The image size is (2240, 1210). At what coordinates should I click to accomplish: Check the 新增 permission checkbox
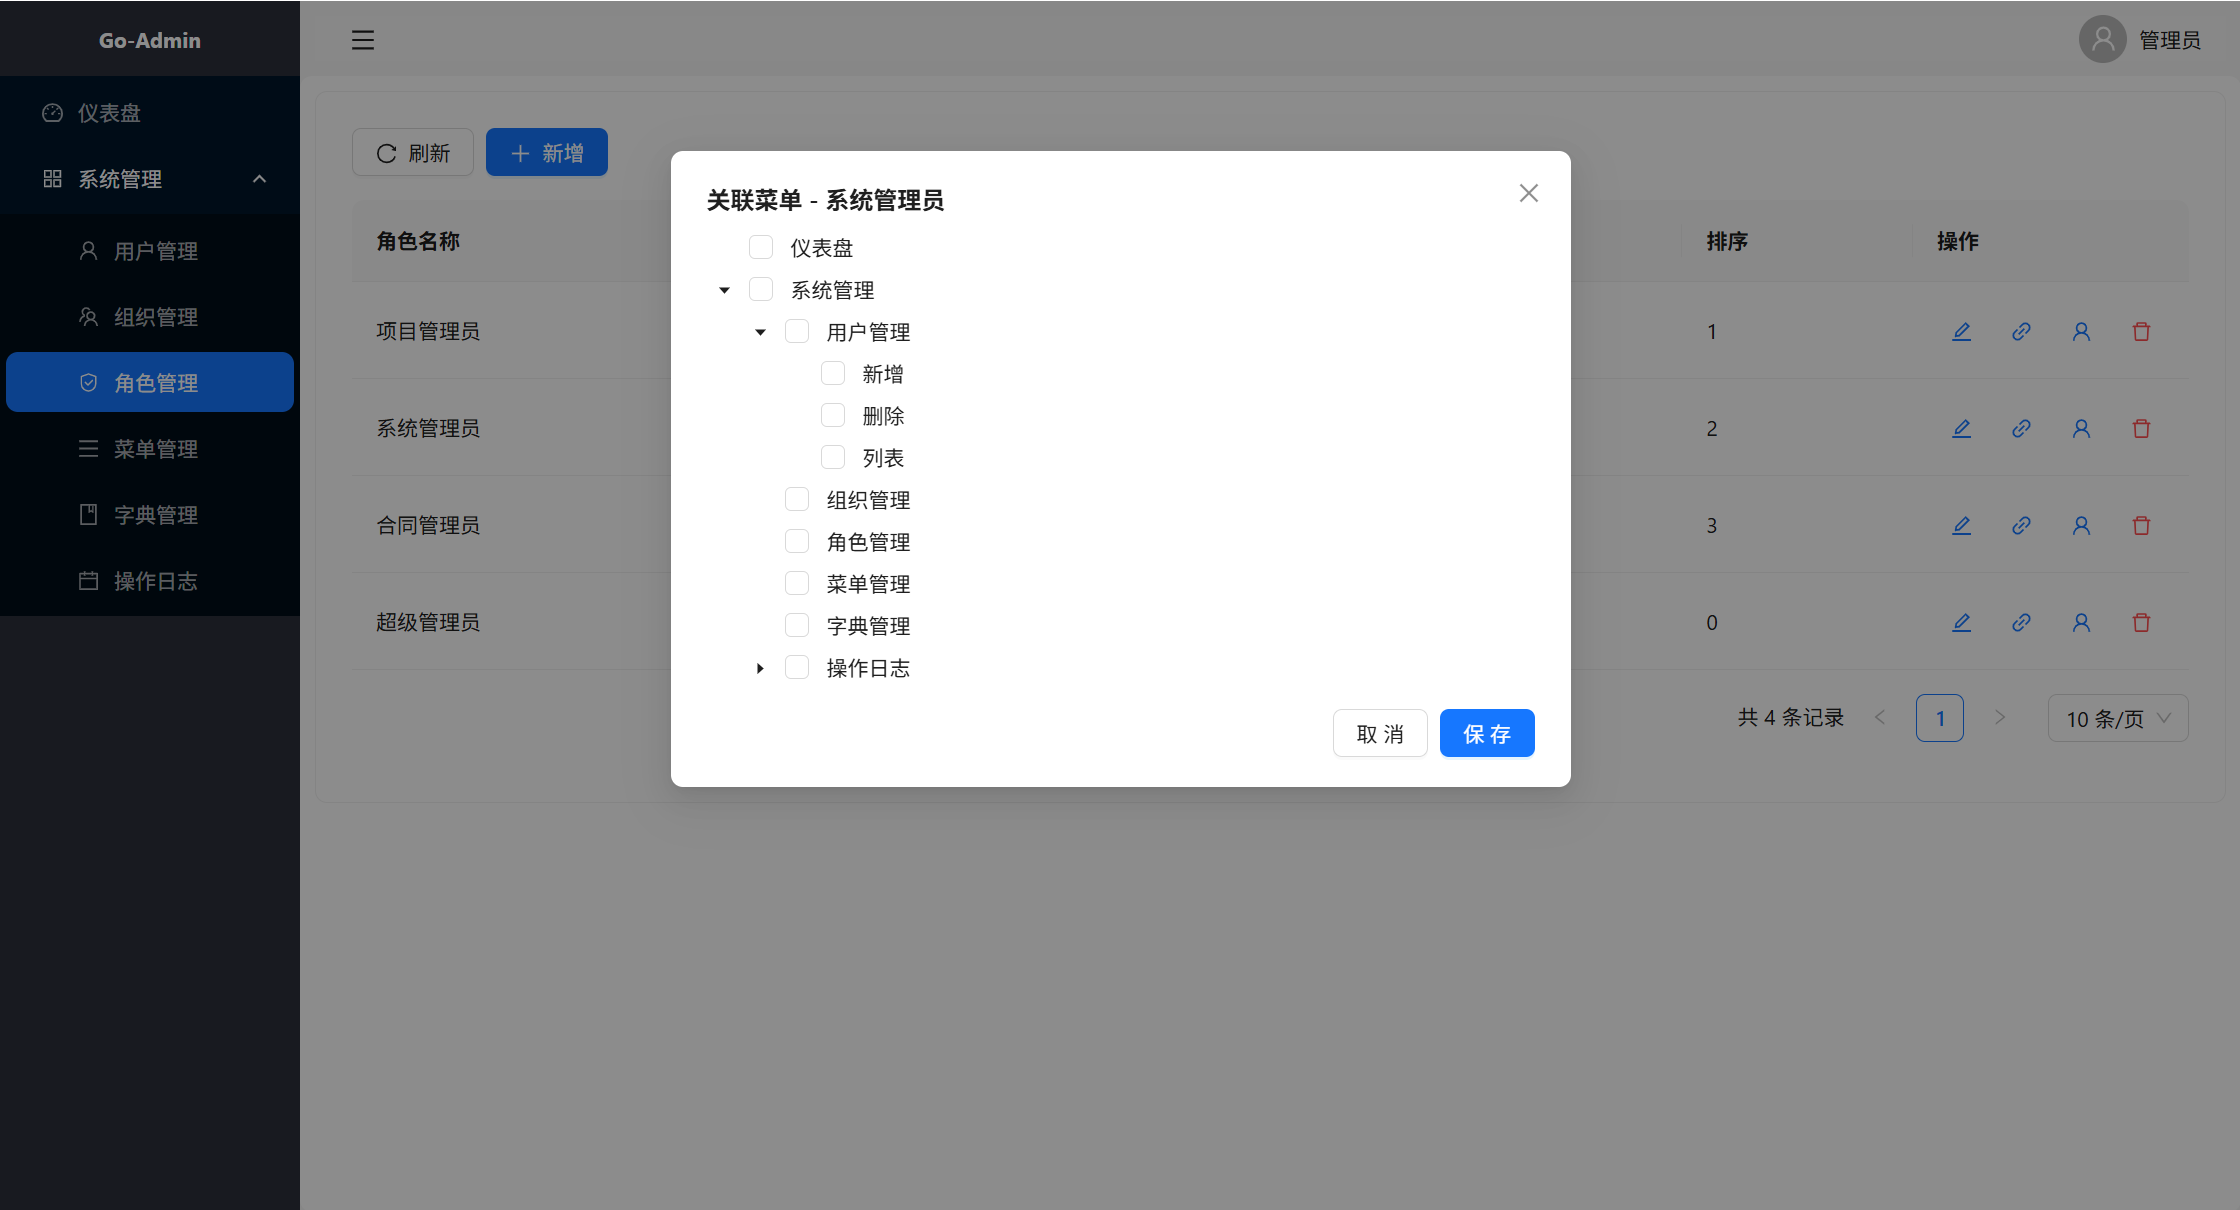point(833,373)
